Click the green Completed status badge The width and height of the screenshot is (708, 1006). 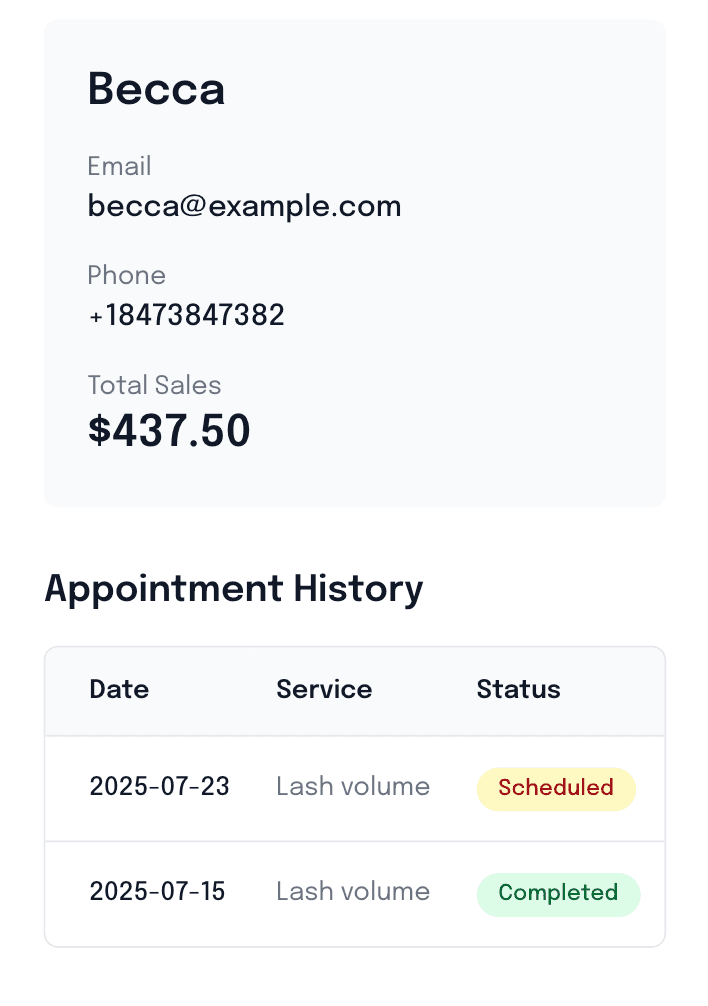[x=558, y=893]
